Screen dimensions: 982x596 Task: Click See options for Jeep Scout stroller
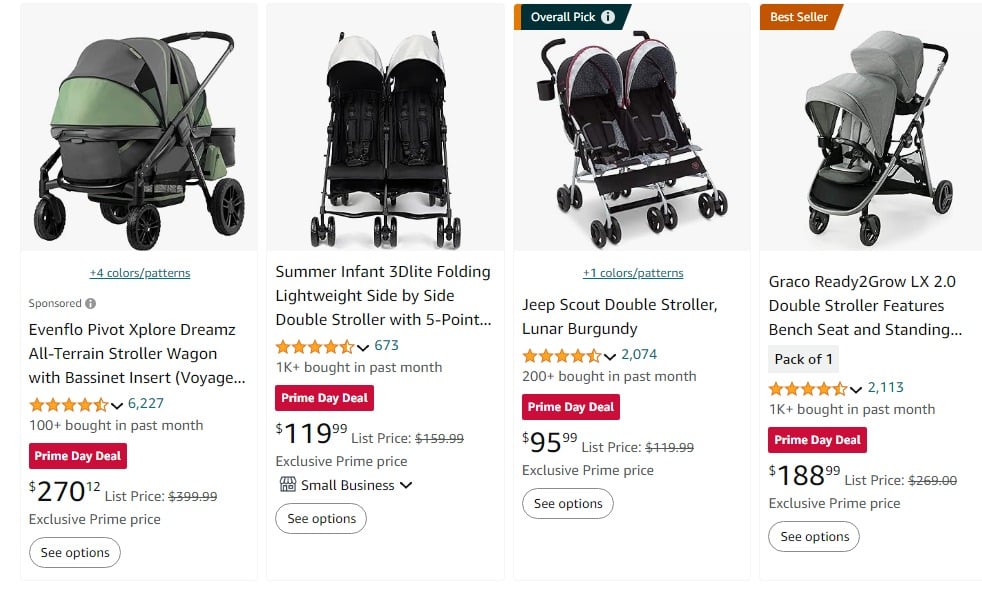tap(568, 503)
